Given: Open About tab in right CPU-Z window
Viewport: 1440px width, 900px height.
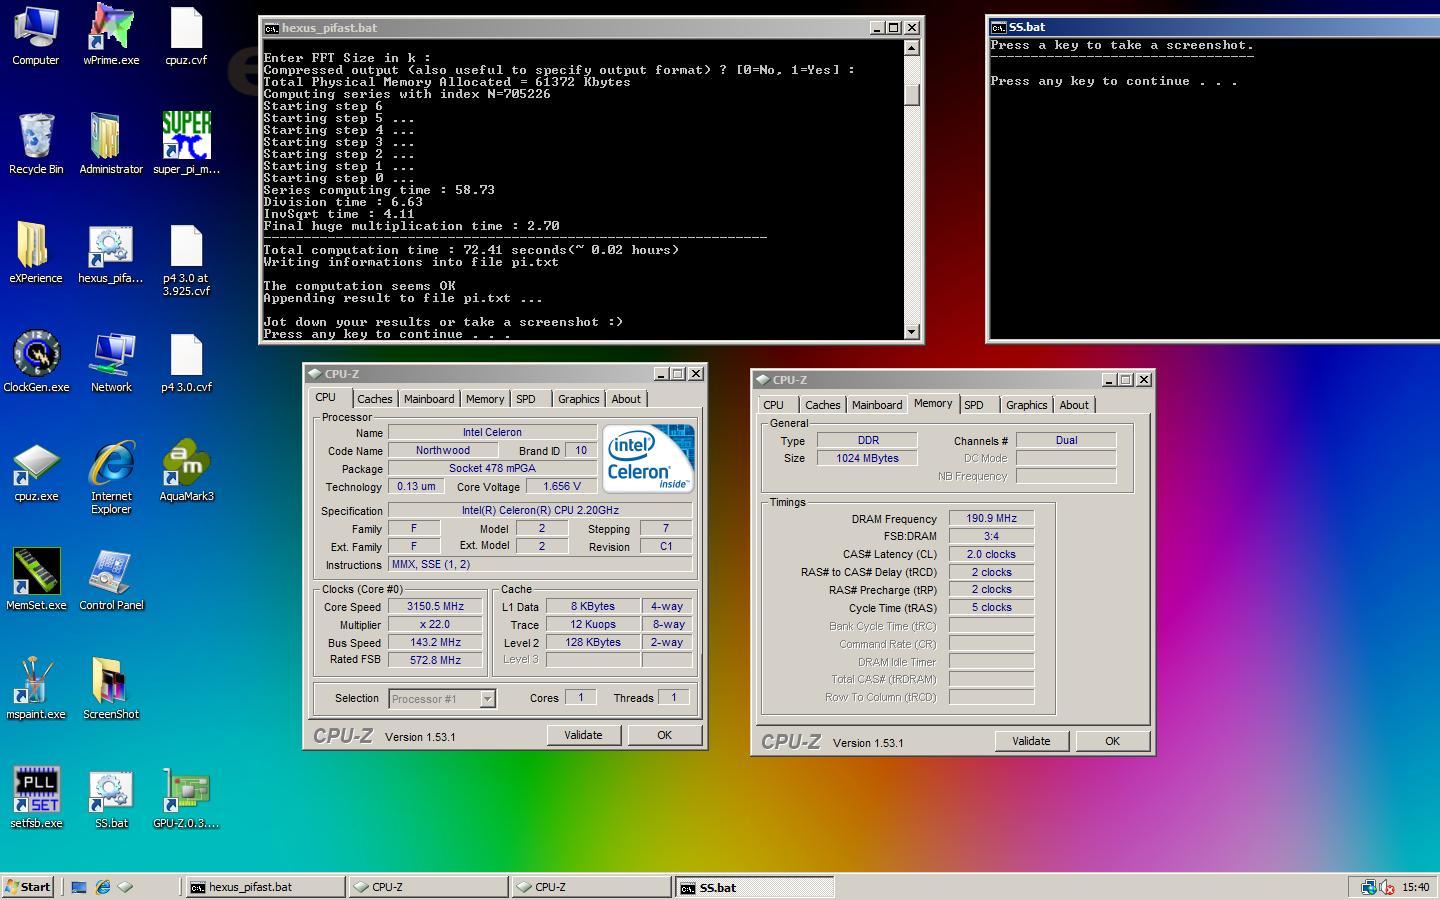Looking at the screenshot, I should click(x=1074, y=405).
